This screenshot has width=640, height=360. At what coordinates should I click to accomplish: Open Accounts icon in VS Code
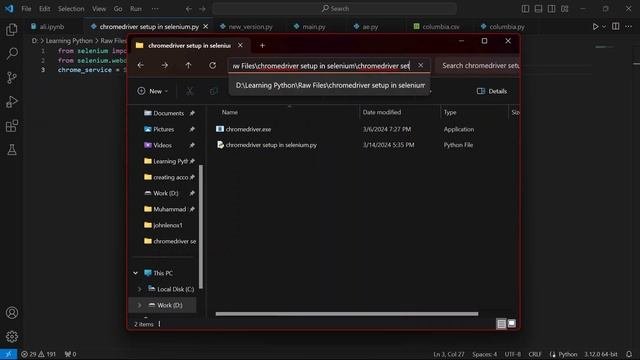12,313
